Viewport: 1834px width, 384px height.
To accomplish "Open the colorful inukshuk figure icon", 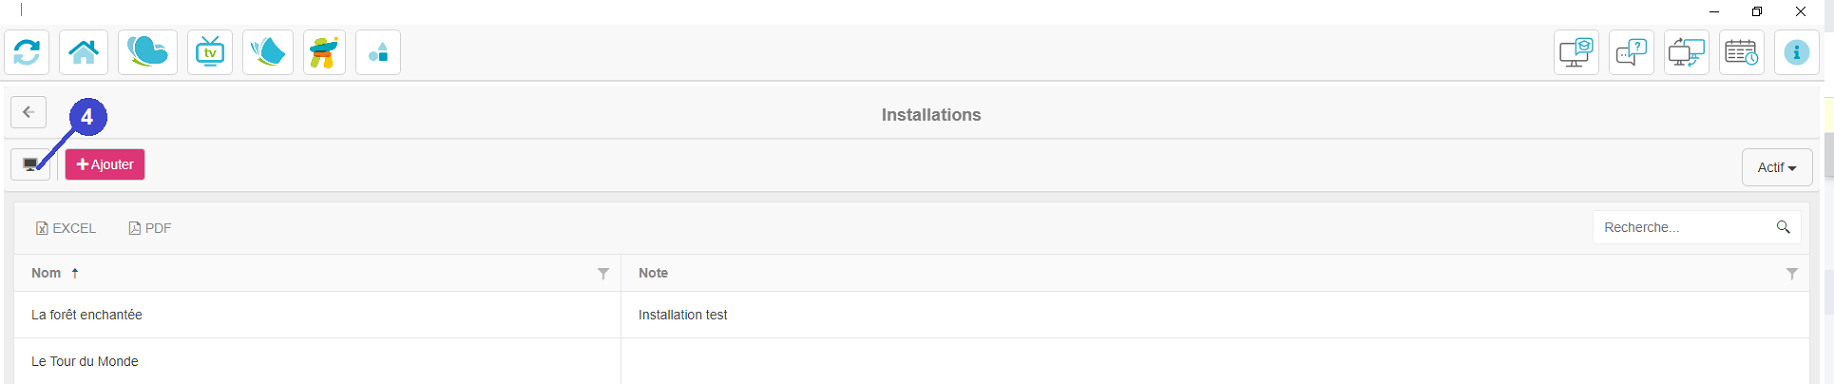I will click(323, 52).
